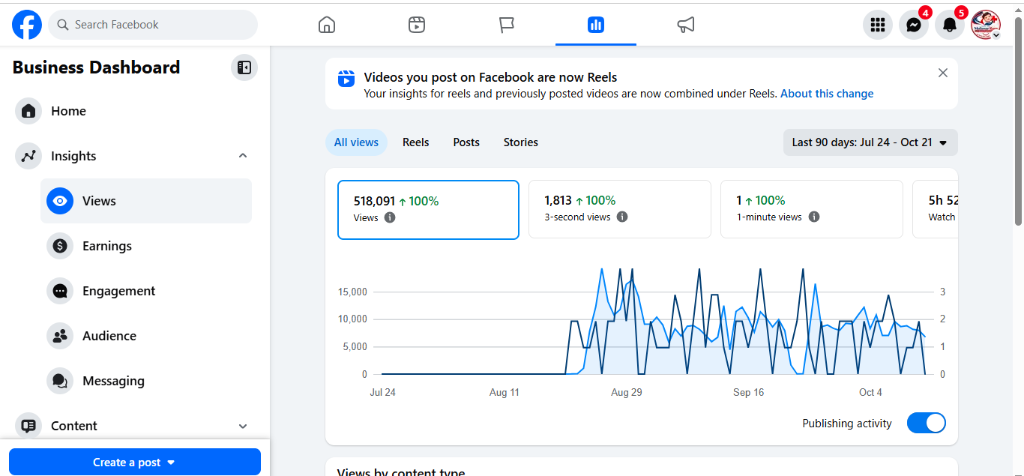
Task: Select the 1-minute views metric card
Action: click(x=811, y=210)
